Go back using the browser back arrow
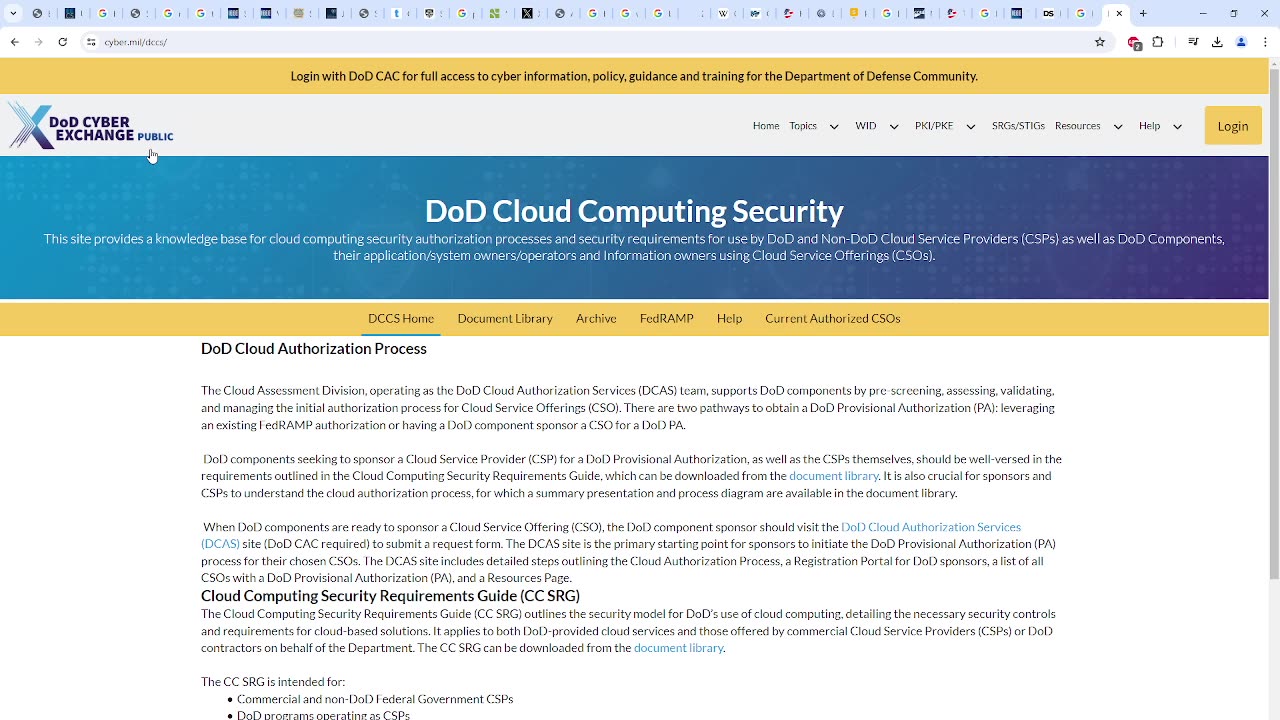This screenshot has width=1280, height=720. [x=15, y=42]
